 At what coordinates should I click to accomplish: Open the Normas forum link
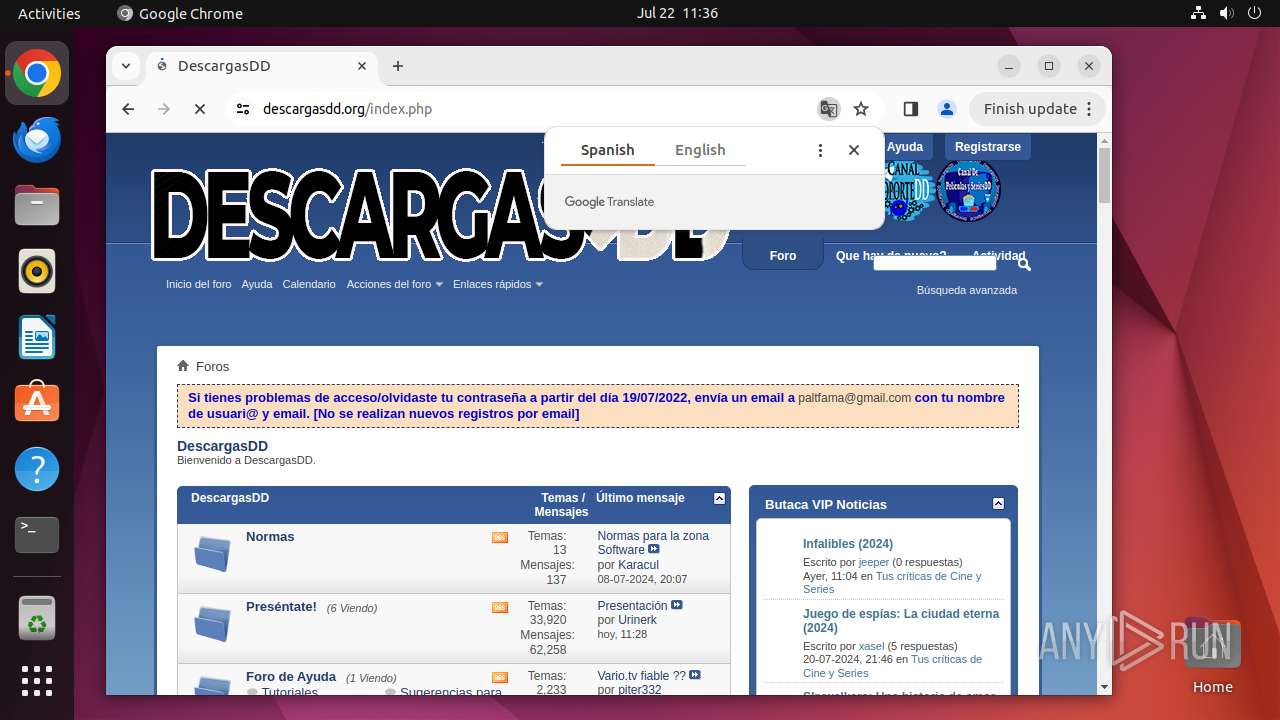coord(270,537)
